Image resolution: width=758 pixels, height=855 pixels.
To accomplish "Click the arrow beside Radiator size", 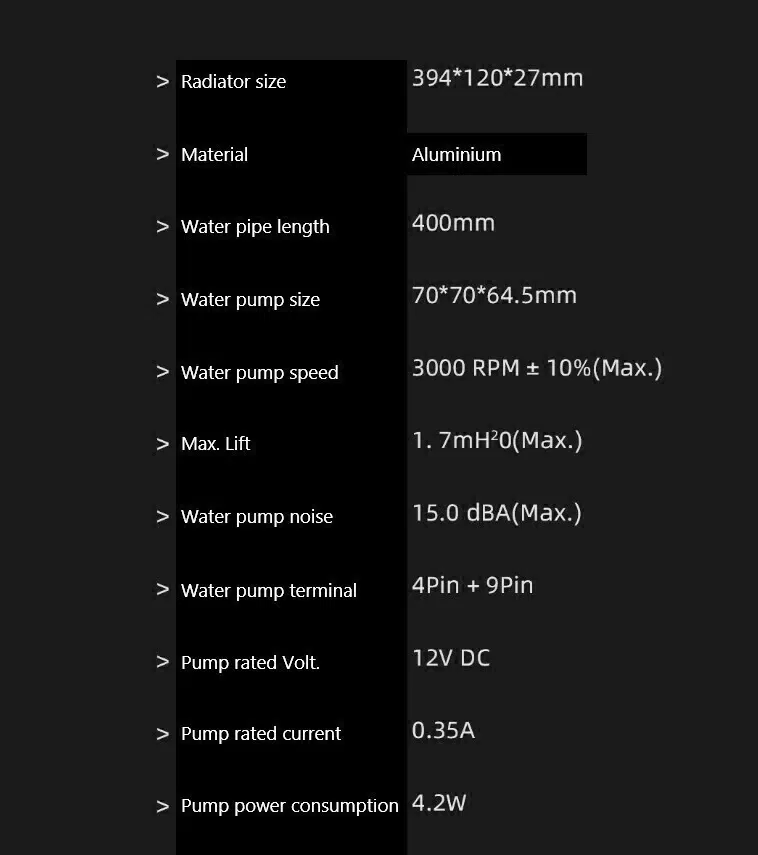I will 163,82.
